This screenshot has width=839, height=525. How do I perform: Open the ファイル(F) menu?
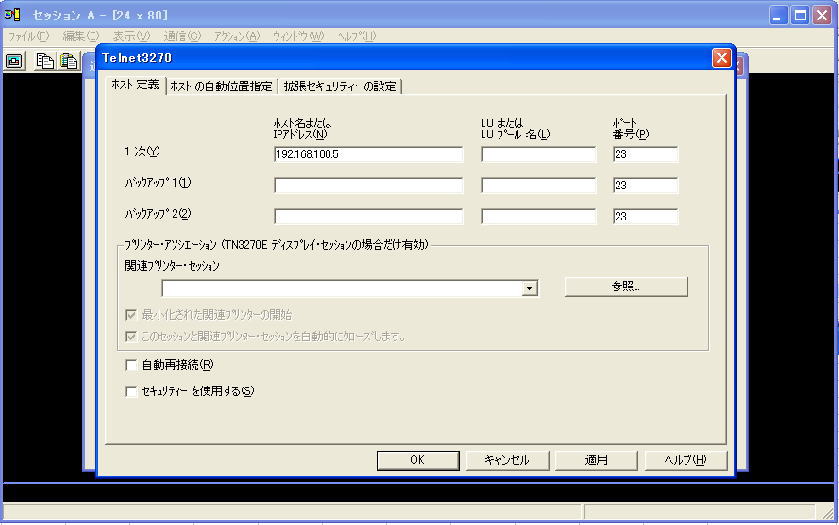click(x=28, y=36)
